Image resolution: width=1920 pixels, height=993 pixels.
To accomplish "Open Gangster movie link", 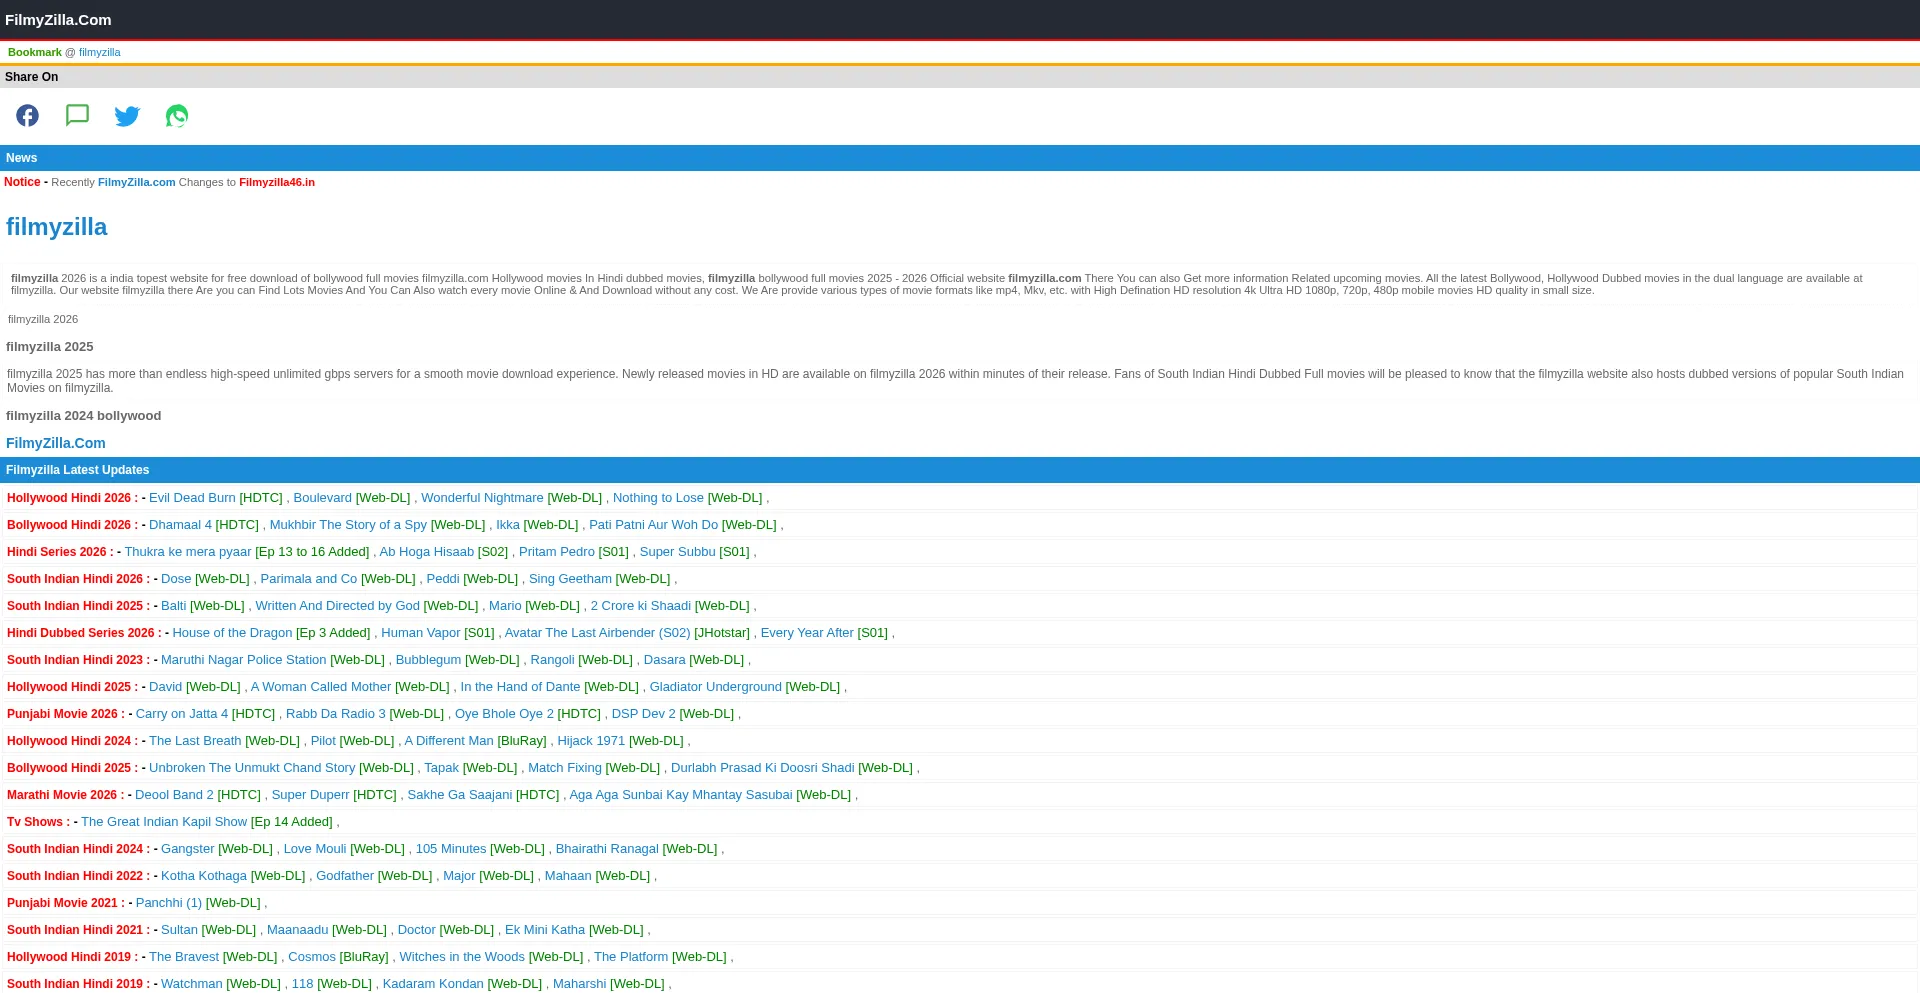I will (188, 849).
